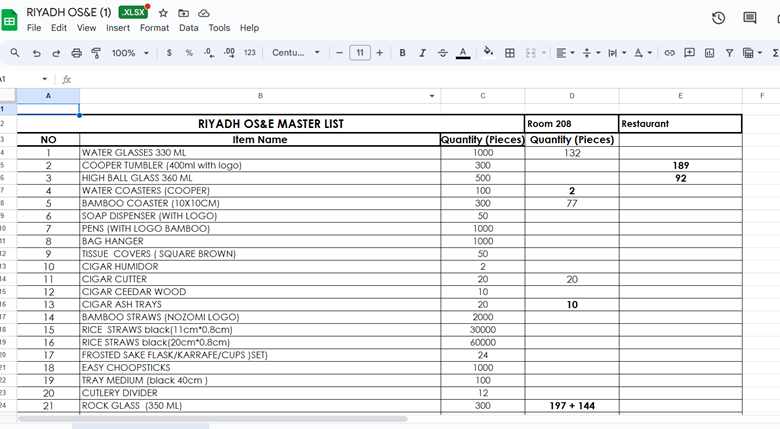Screen dimensions: 780x429
Task: Toggle italic formatting
Action: (x=422, y=53)
